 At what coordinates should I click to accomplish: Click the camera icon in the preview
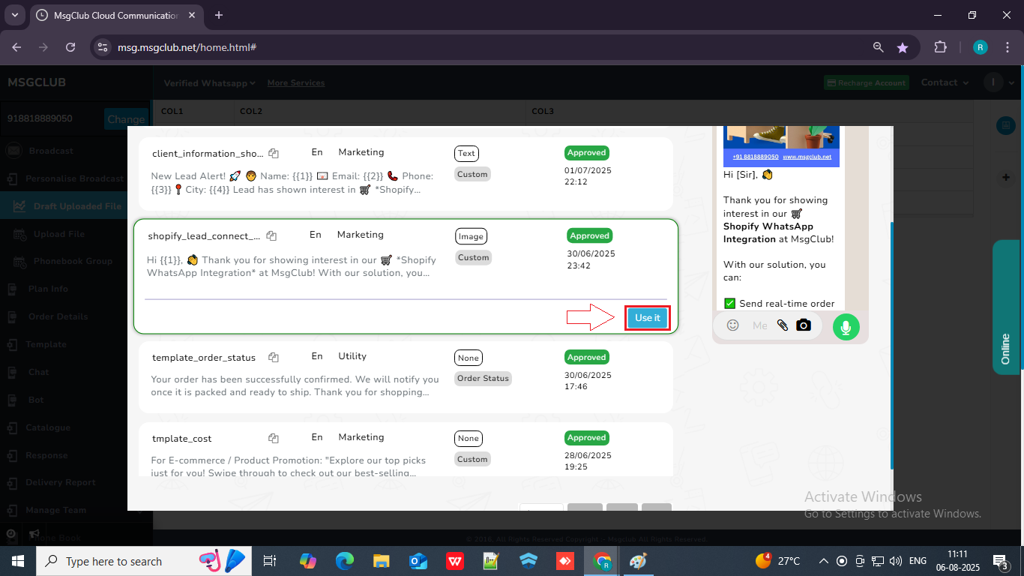click(804, 325)
